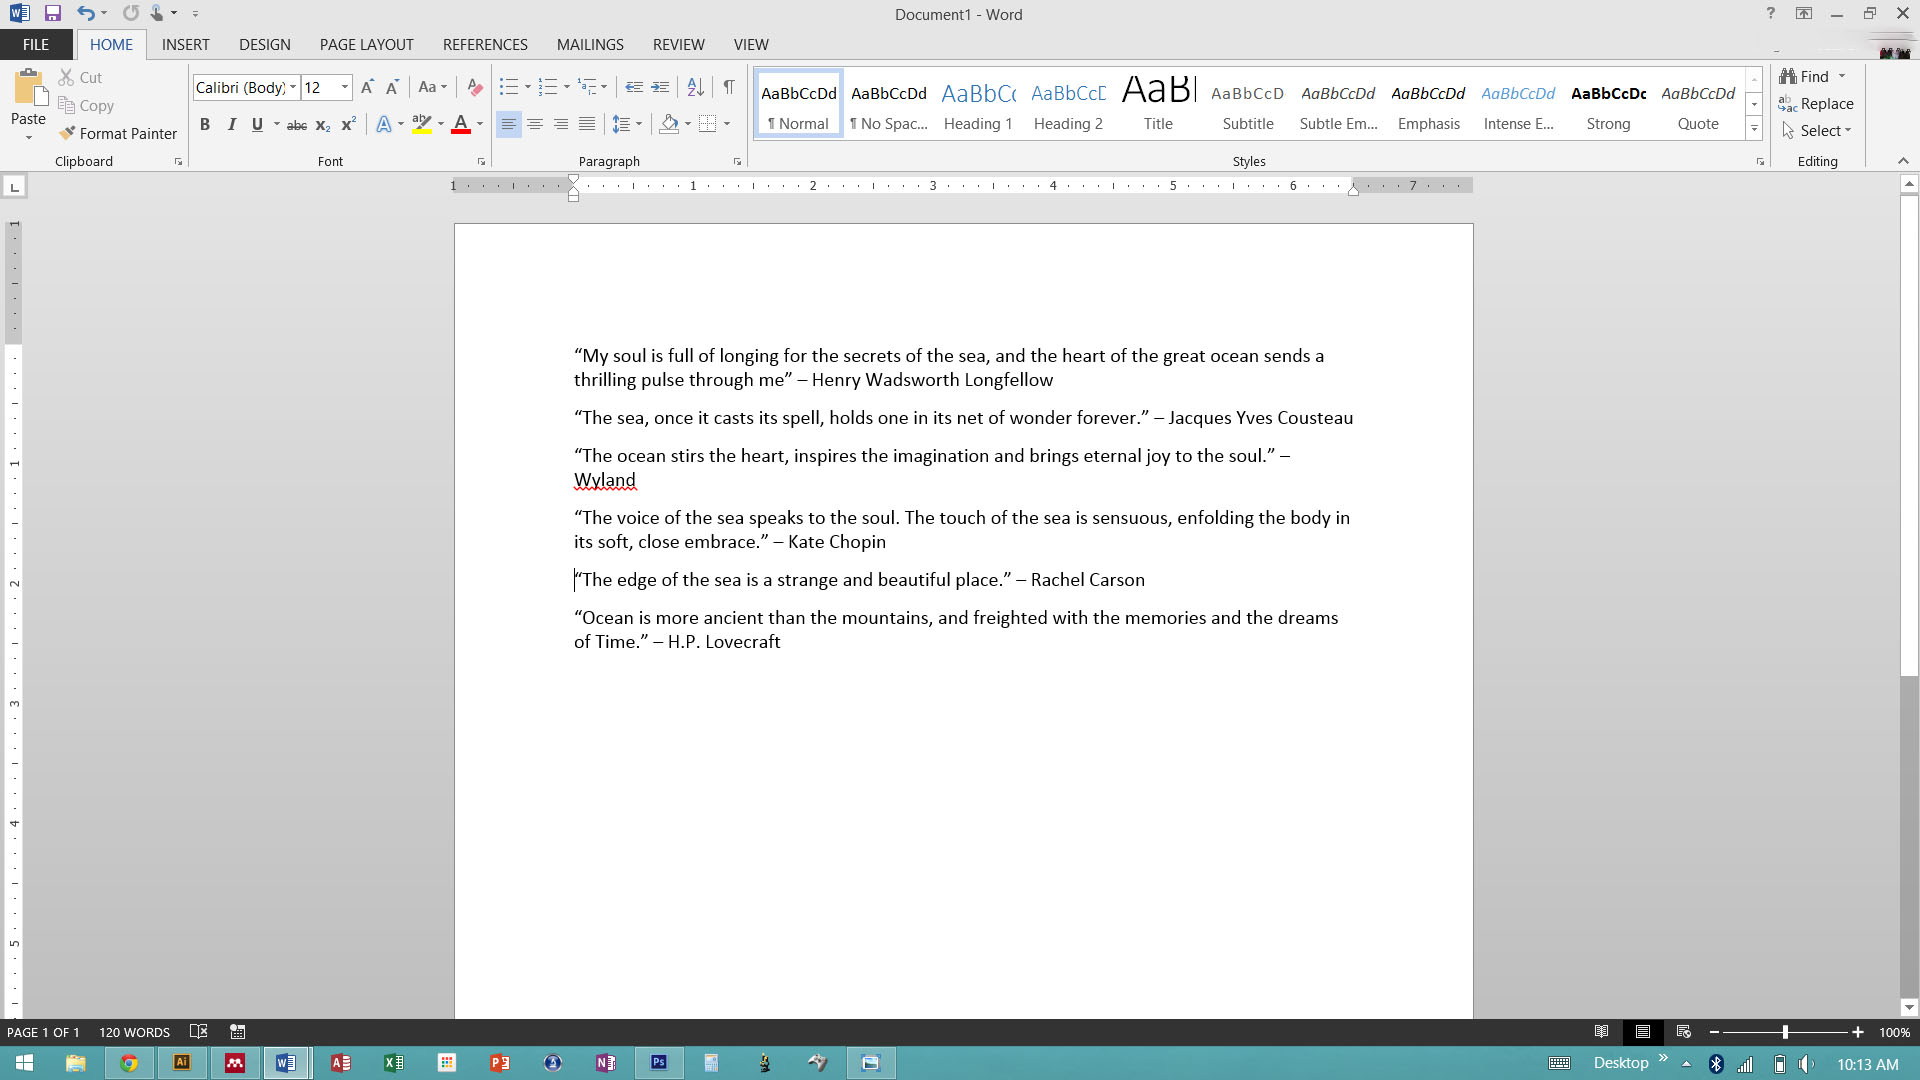Open Excel from the taskbar

[x=394, y=1063]
